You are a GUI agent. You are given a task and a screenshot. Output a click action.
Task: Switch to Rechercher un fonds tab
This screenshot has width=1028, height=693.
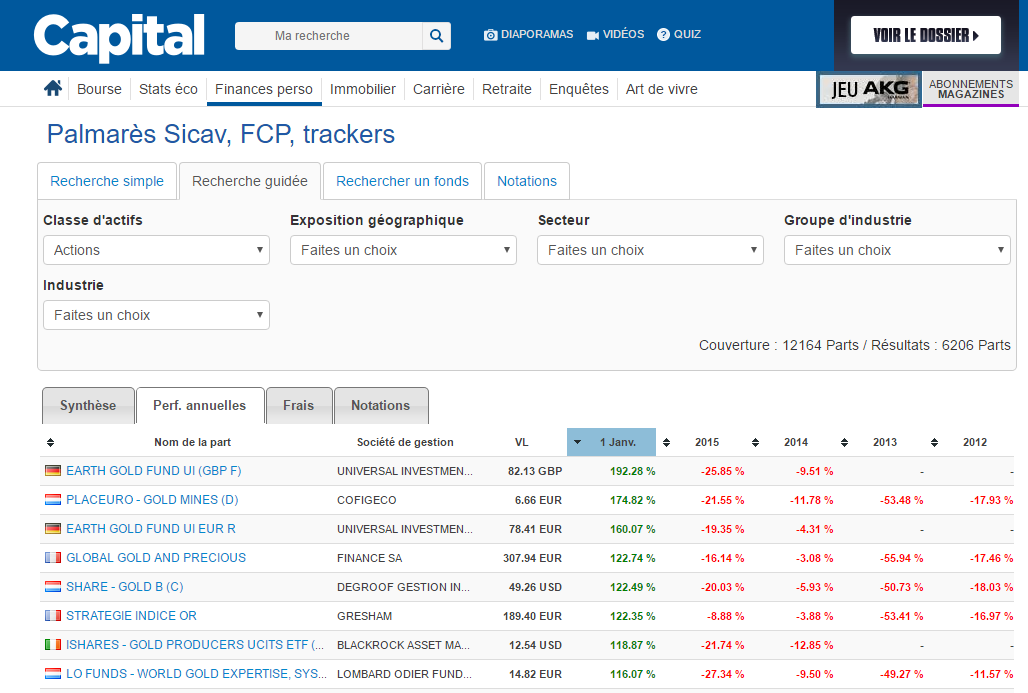coord(403,181)
